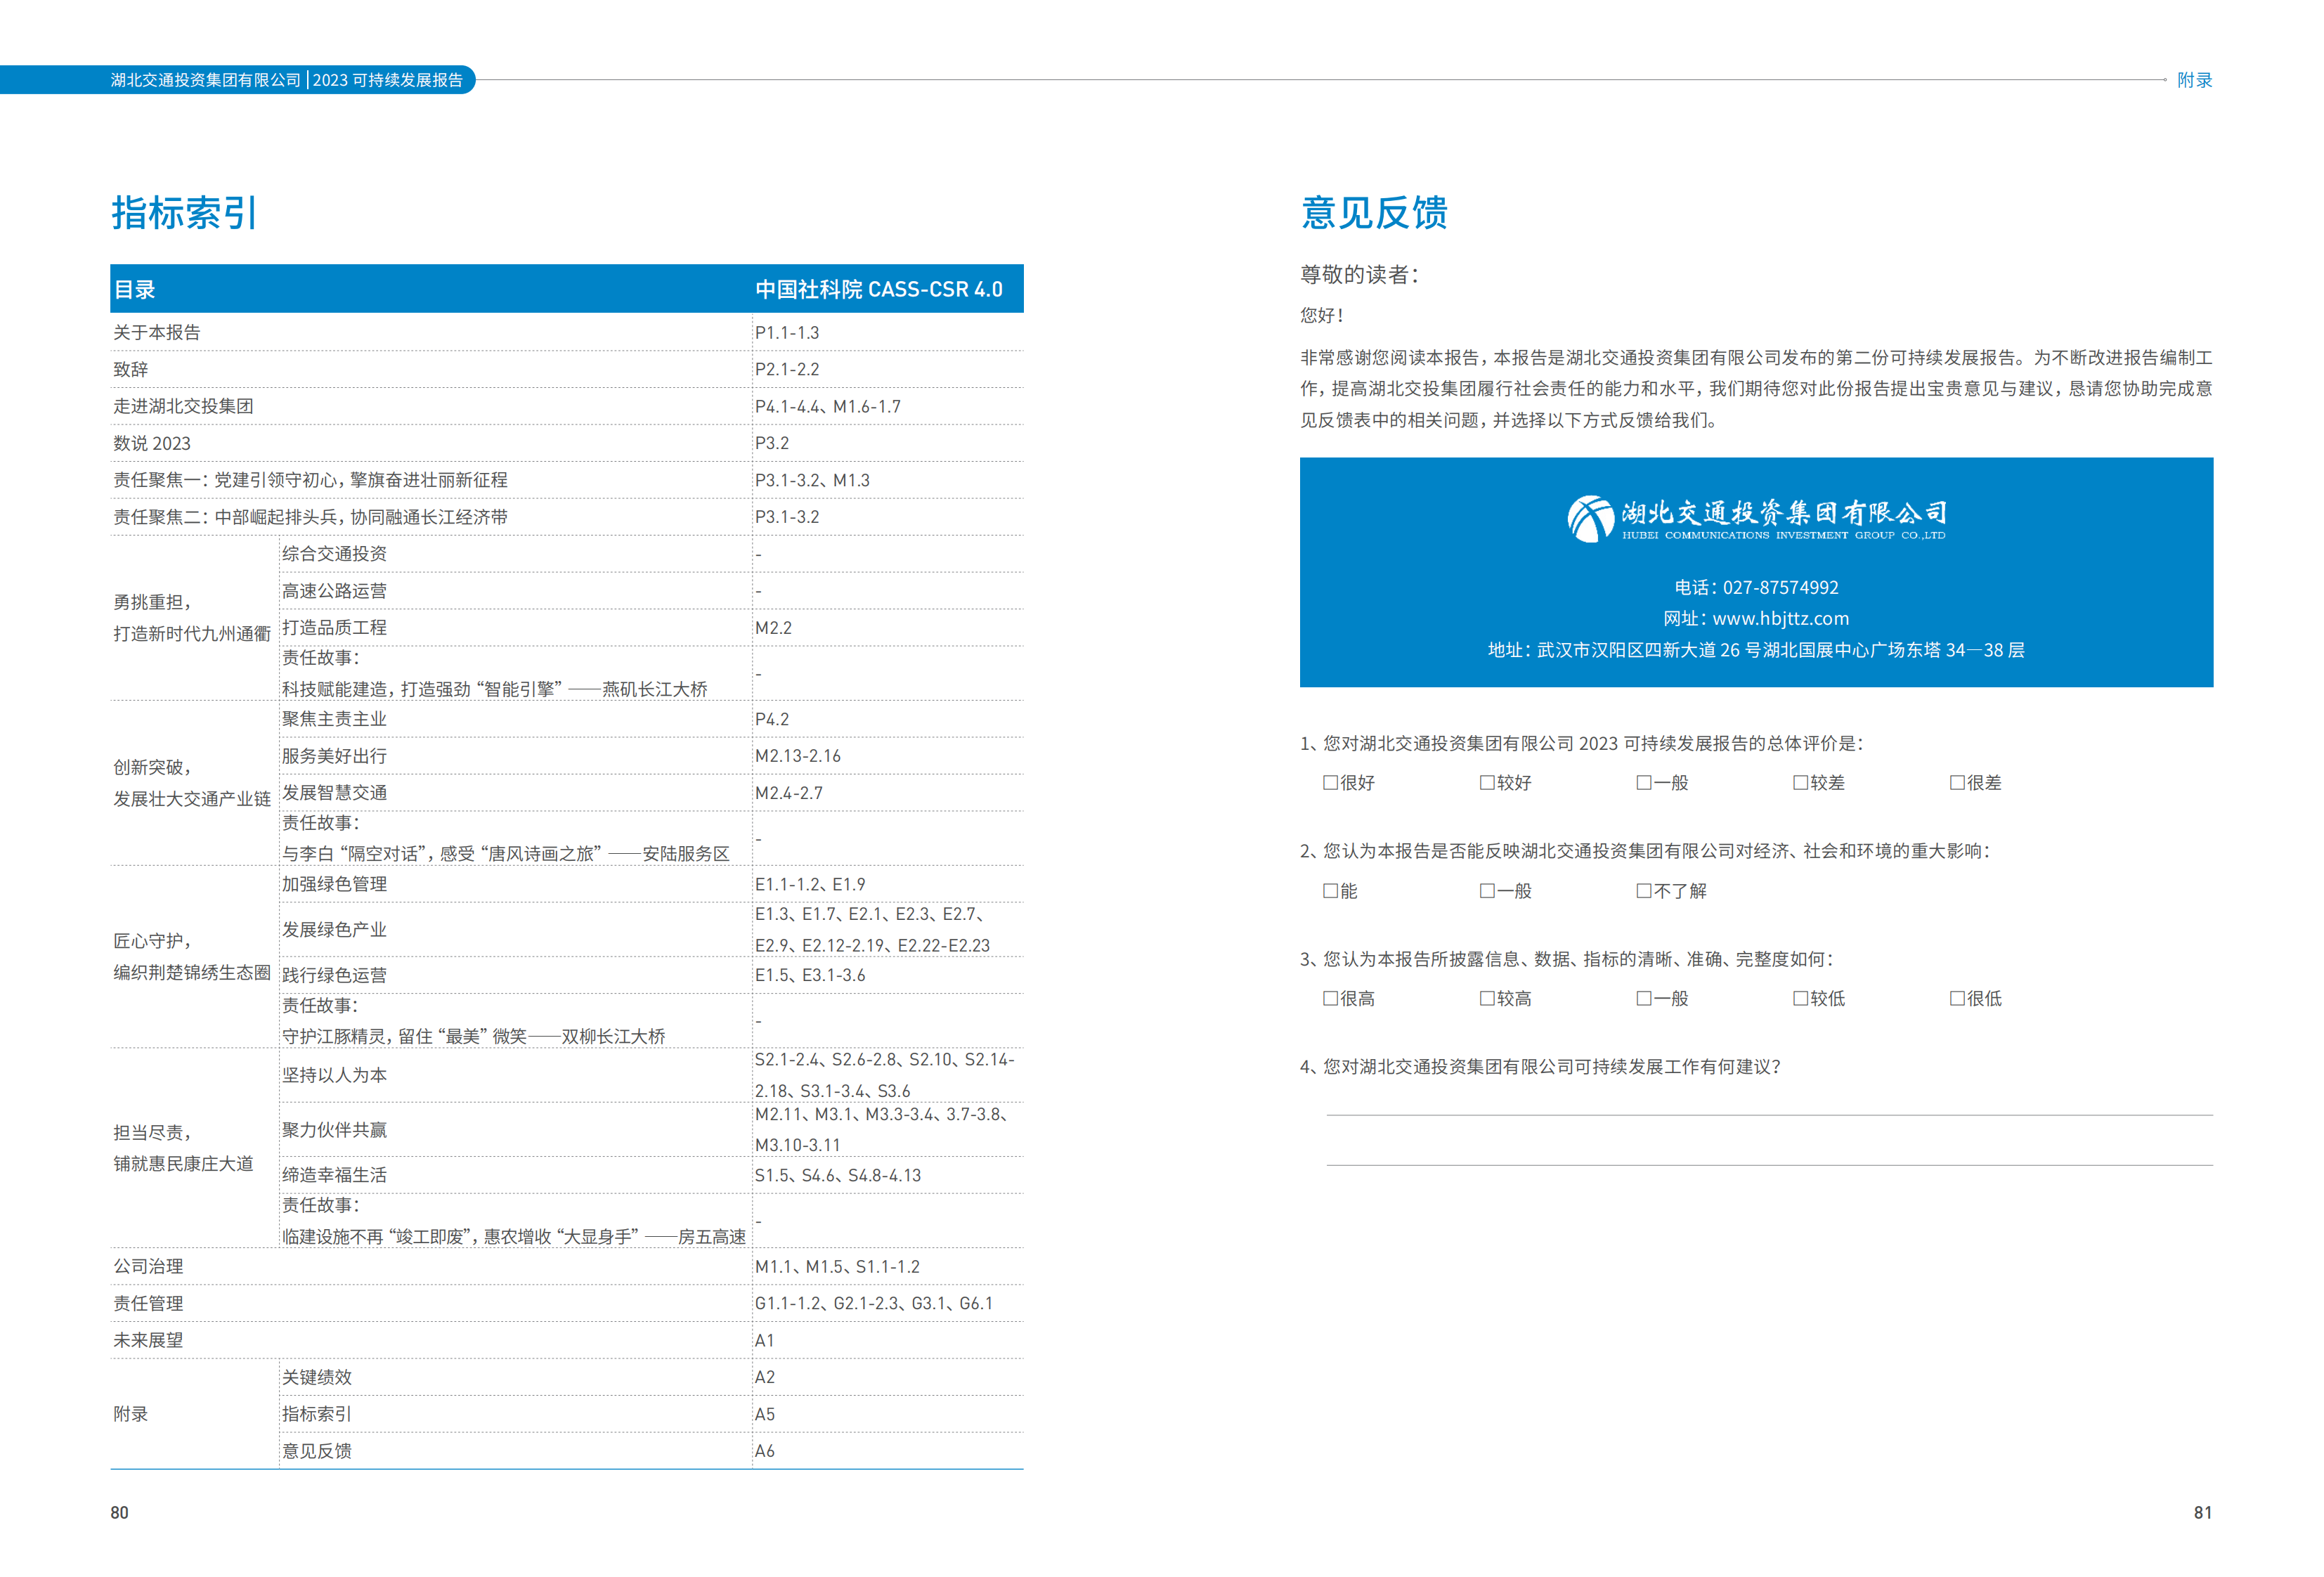Click the M2.13-2.16 cell
The width and height of the screenshot is (2324, 1577).
pyautogui.click(x=798, y=756)
